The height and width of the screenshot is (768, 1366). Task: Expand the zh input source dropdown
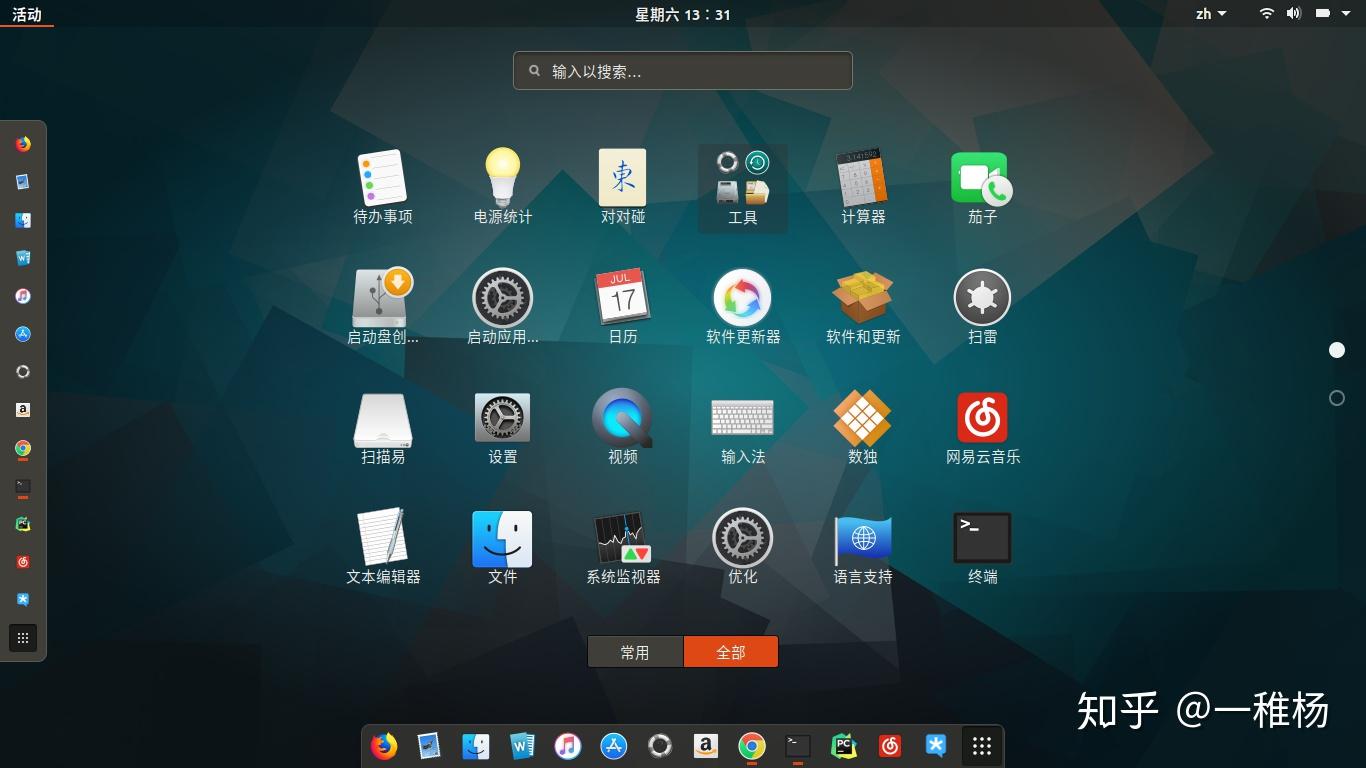1211,14
